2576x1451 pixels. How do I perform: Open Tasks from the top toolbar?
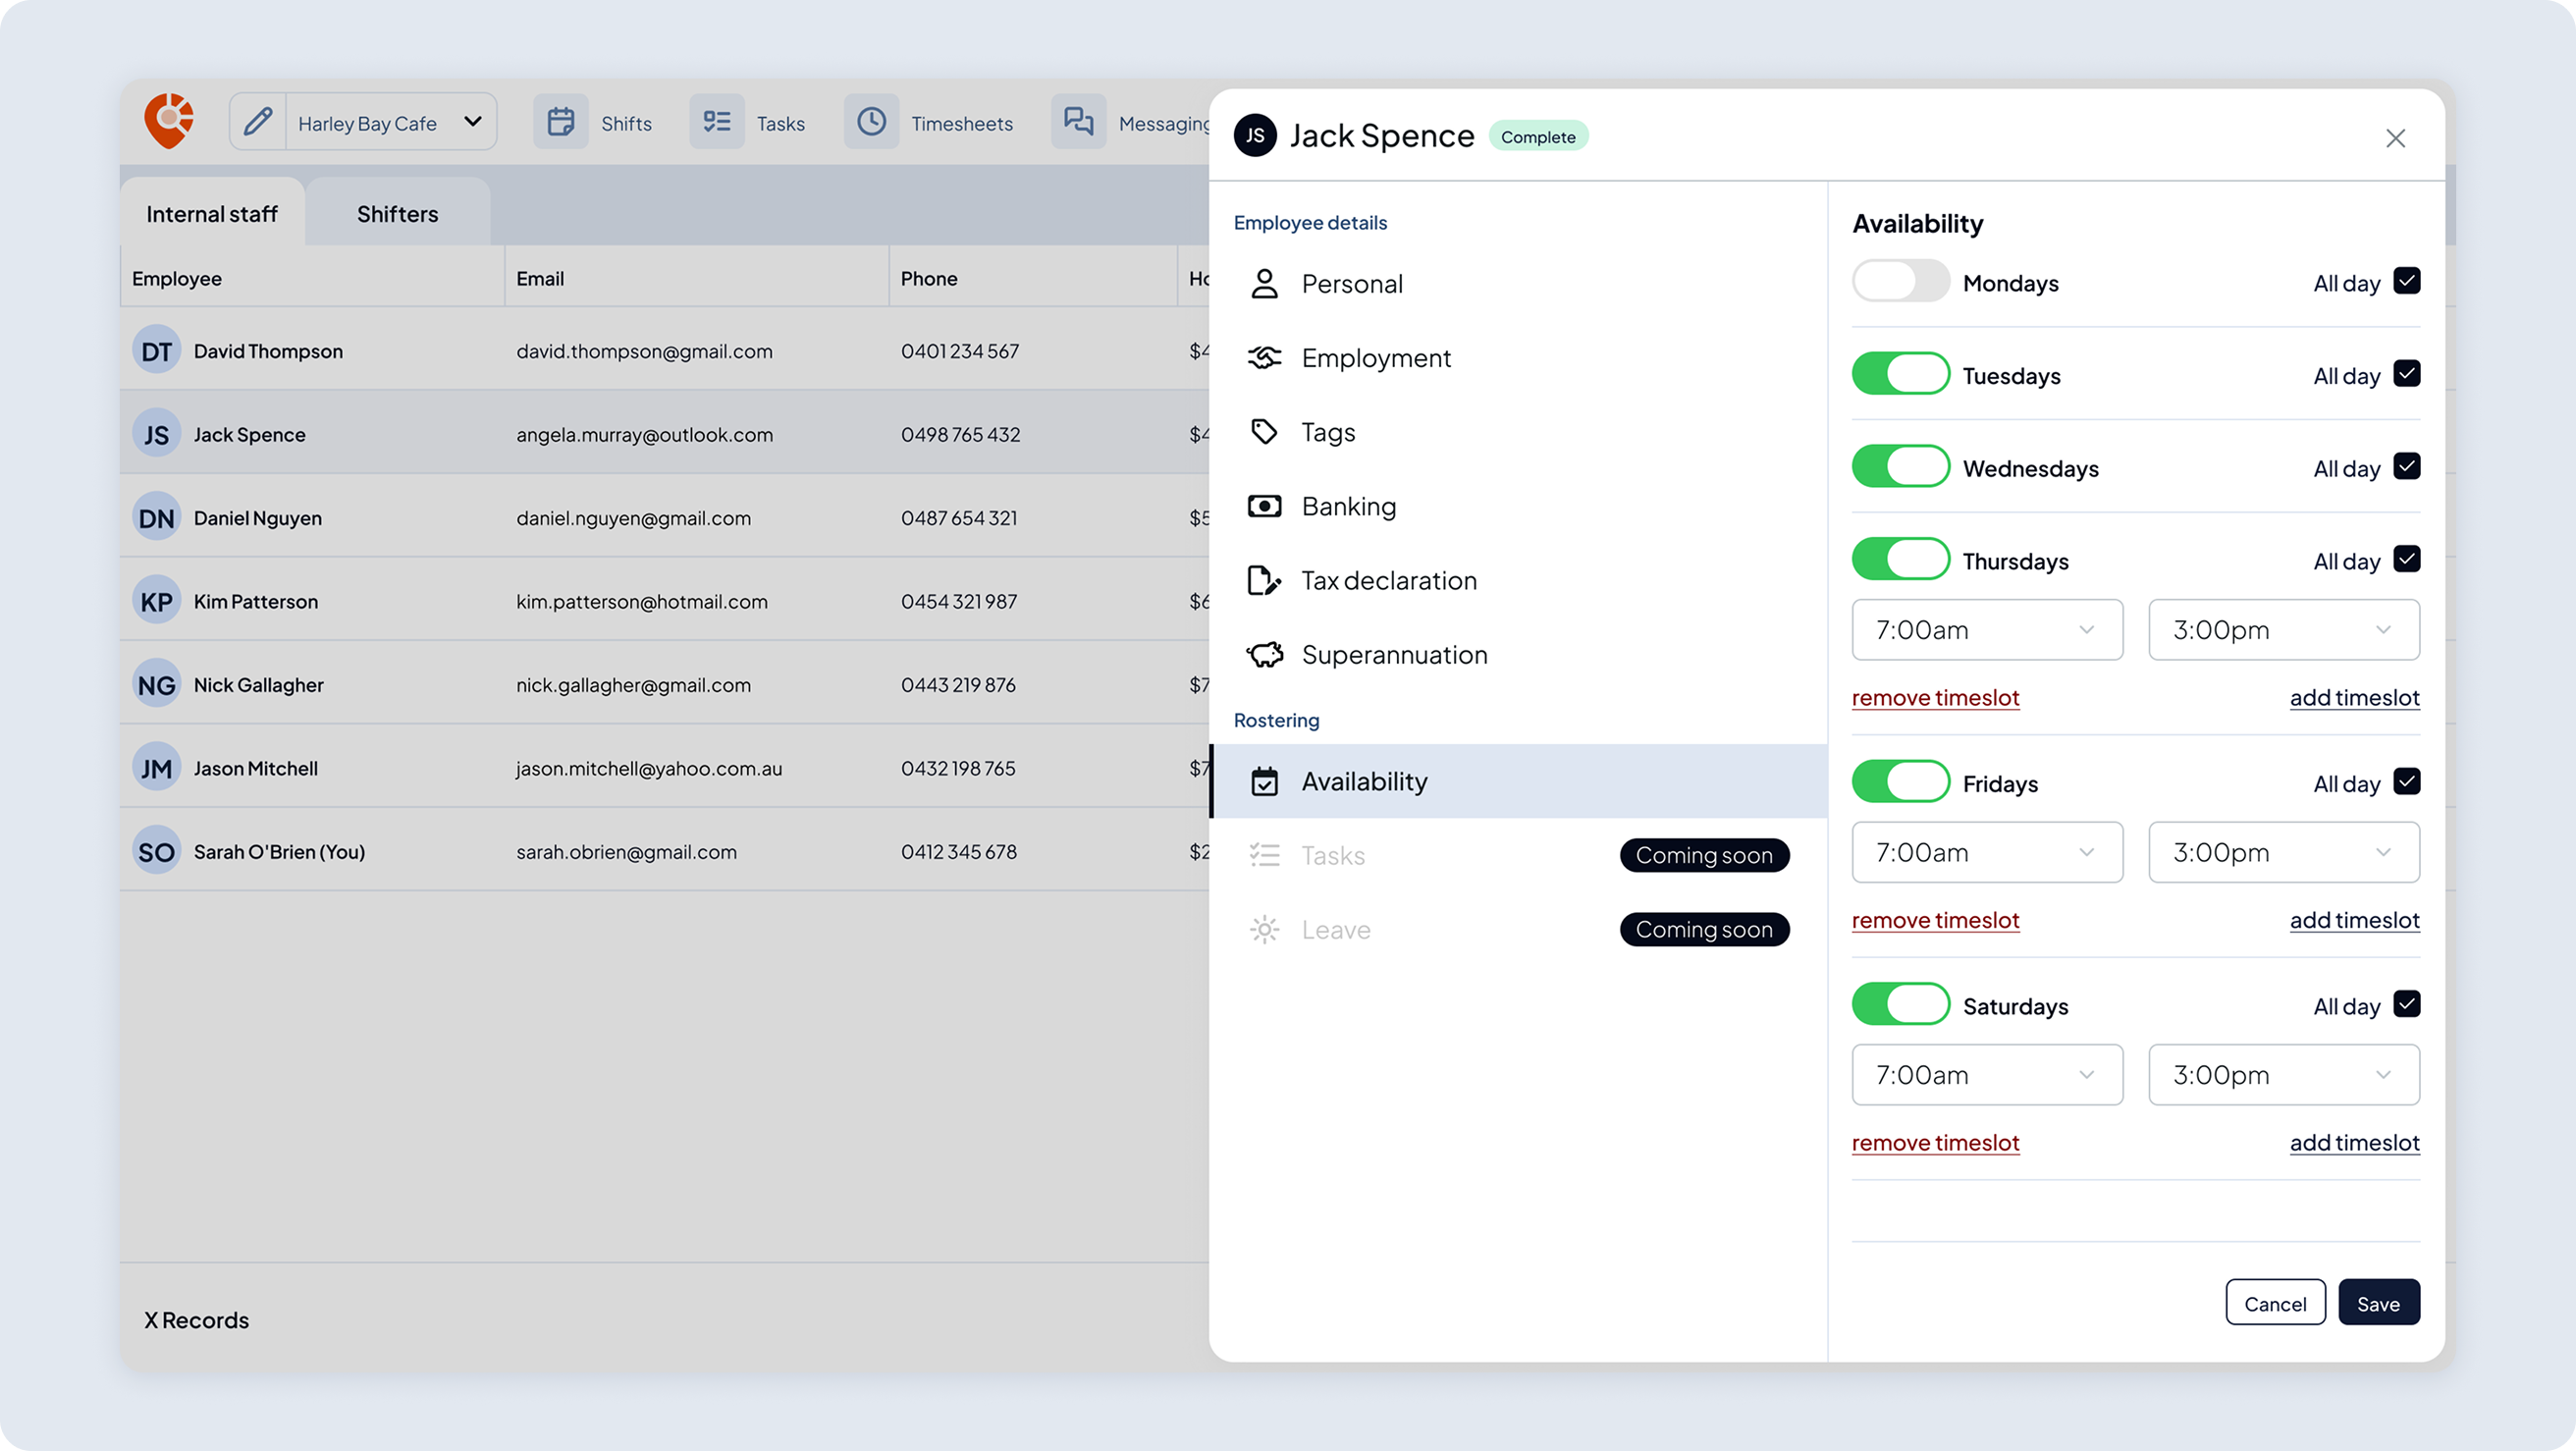coord(717,121)
